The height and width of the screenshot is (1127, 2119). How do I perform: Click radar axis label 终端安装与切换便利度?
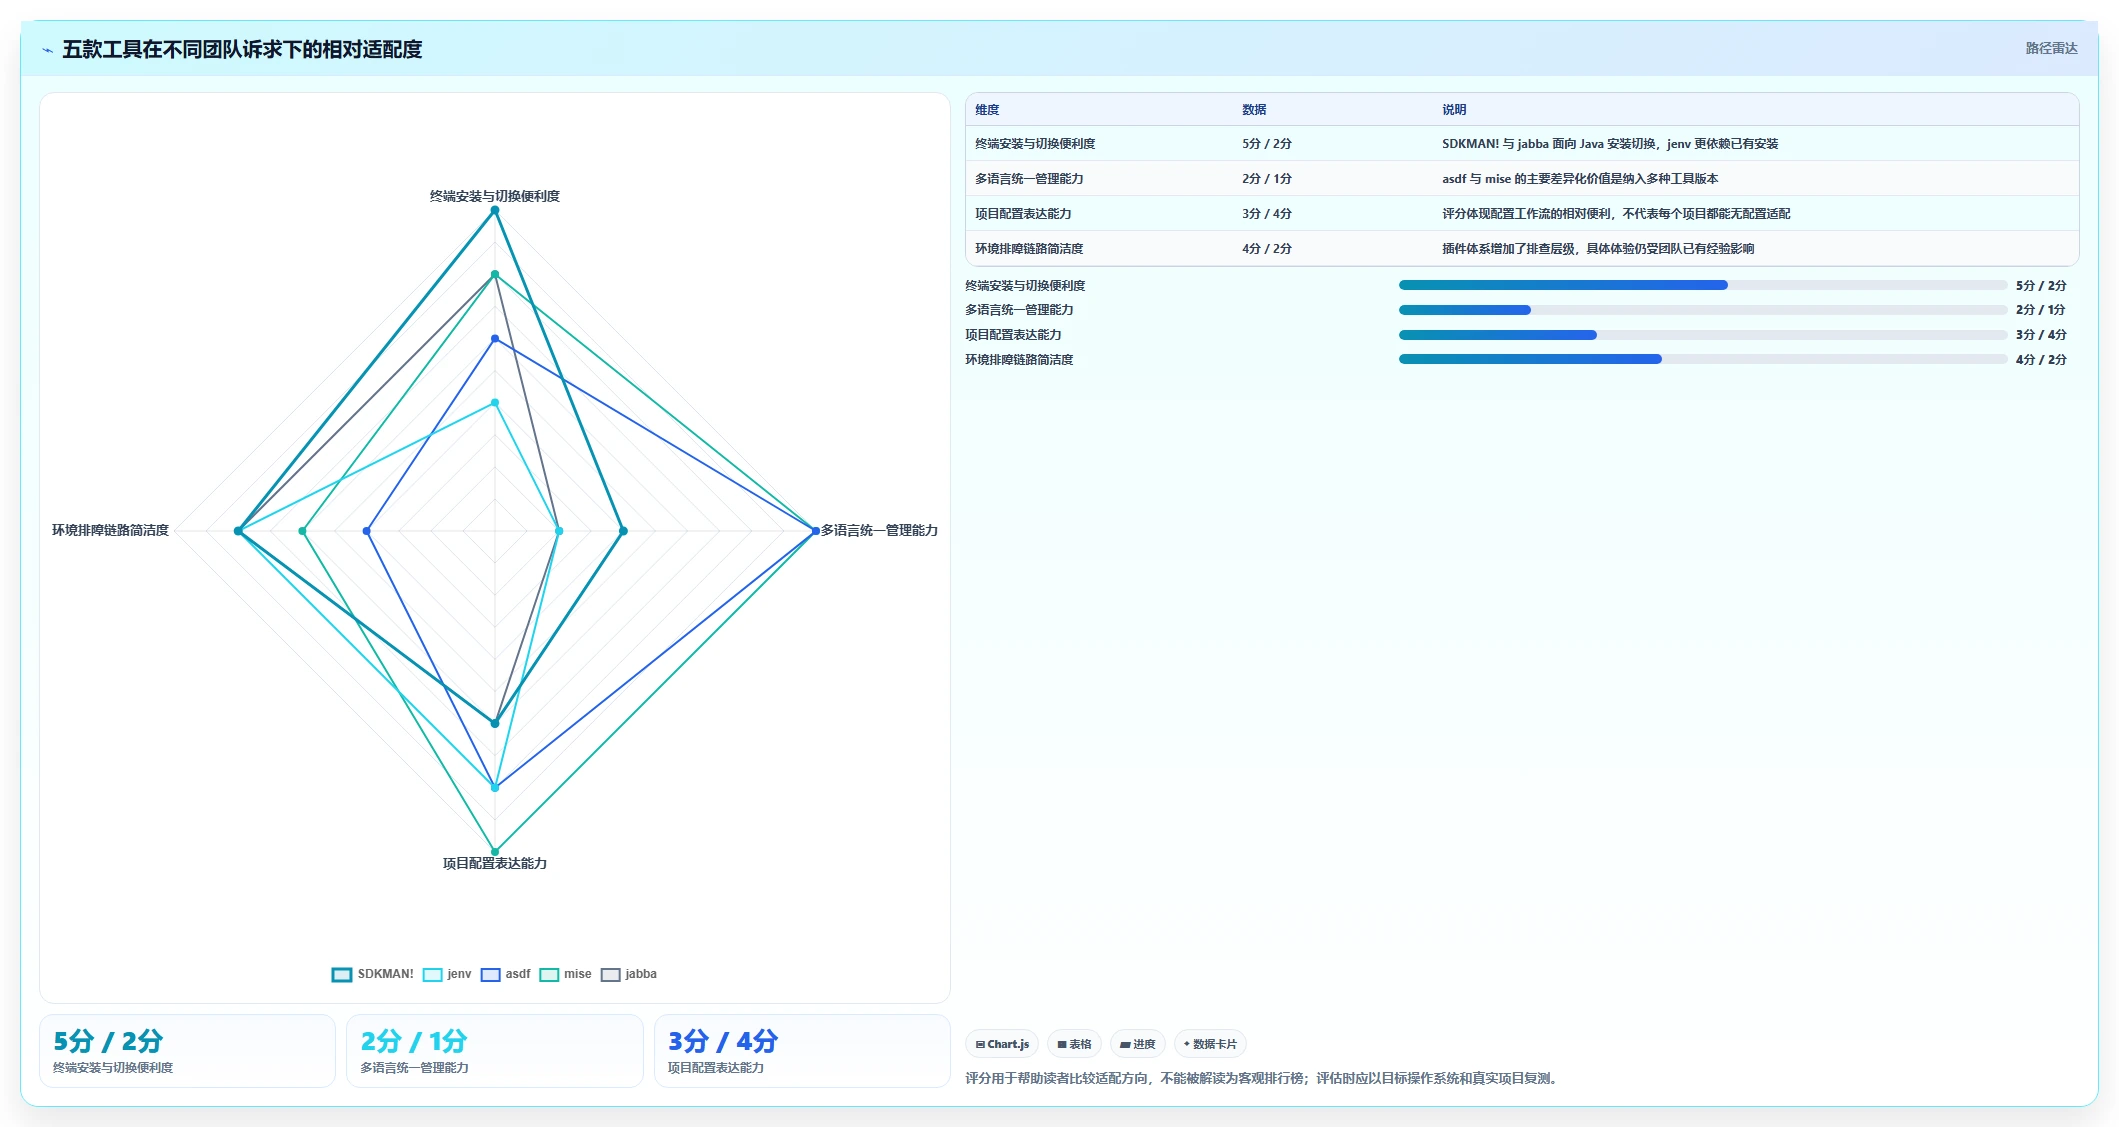click(x=495, y=196)
